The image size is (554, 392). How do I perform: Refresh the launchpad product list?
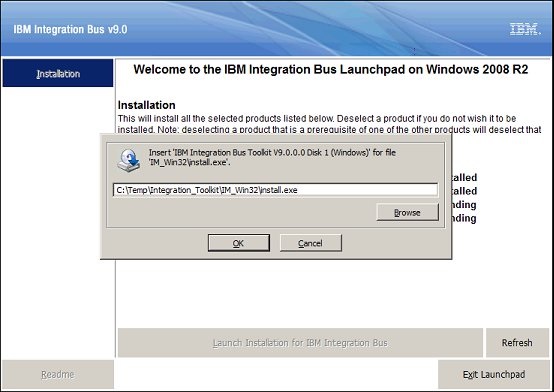click(x=517, y=343)
